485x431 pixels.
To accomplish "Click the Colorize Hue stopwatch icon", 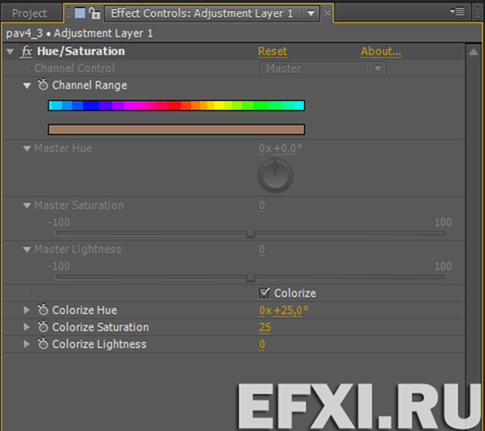I will coord(43,310).
